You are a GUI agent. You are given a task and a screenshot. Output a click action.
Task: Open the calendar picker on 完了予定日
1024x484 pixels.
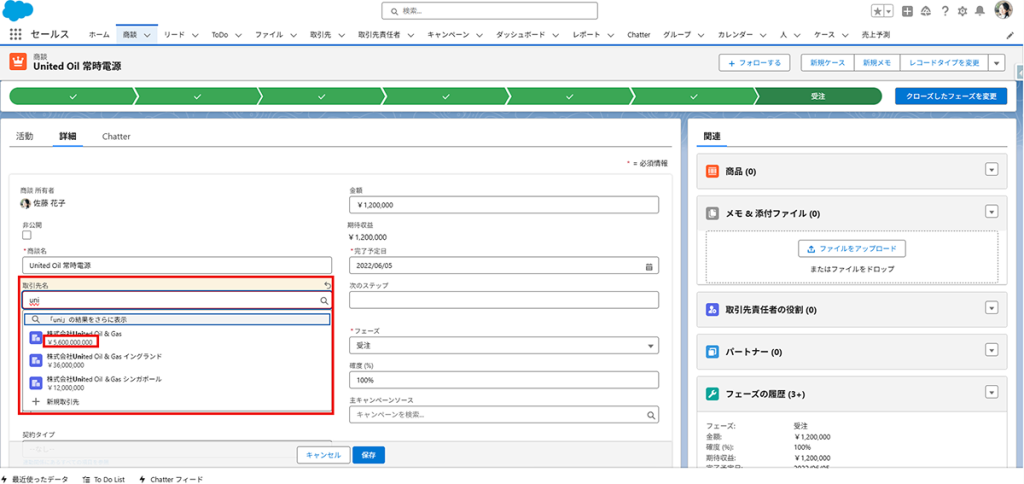[x=649, y=266]
